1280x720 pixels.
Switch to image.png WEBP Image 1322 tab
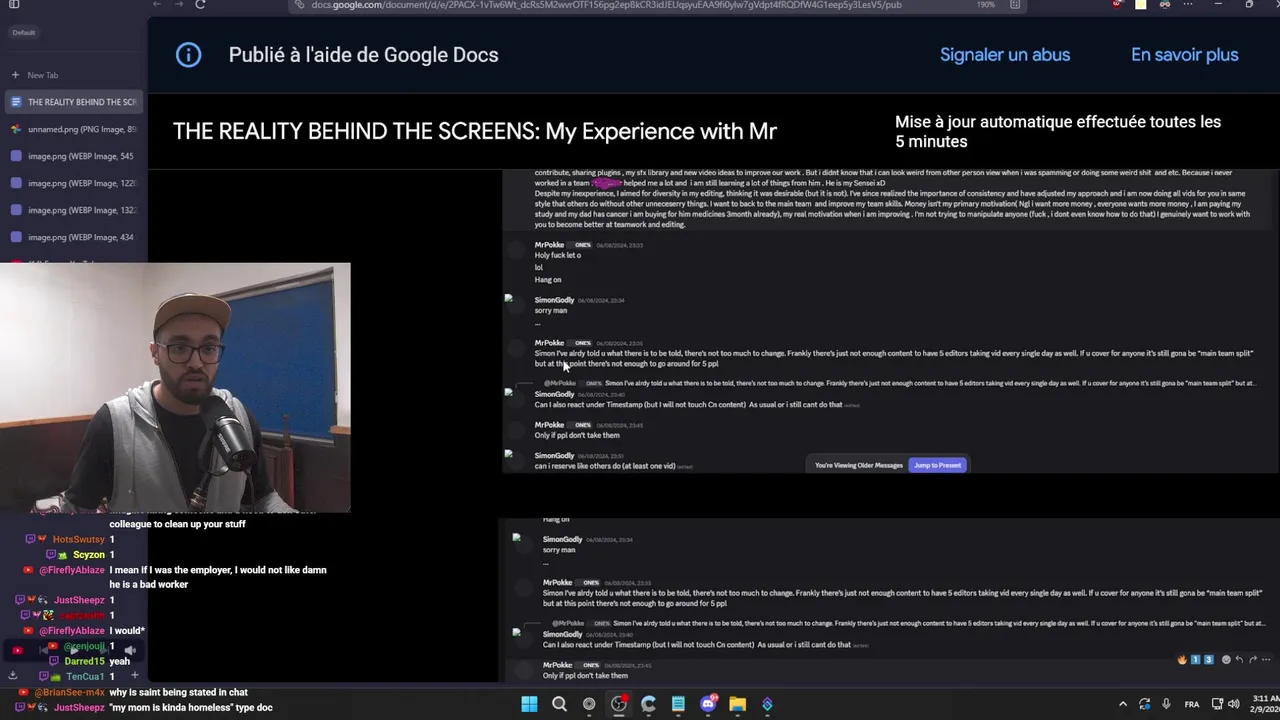point(72,210)
